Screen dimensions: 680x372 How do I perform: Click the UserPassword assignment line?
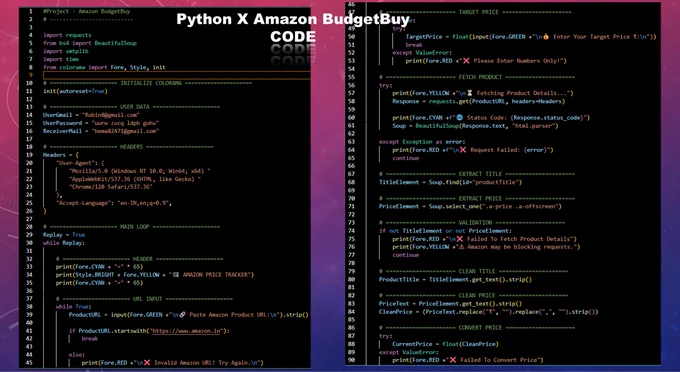tap(101, 123)
